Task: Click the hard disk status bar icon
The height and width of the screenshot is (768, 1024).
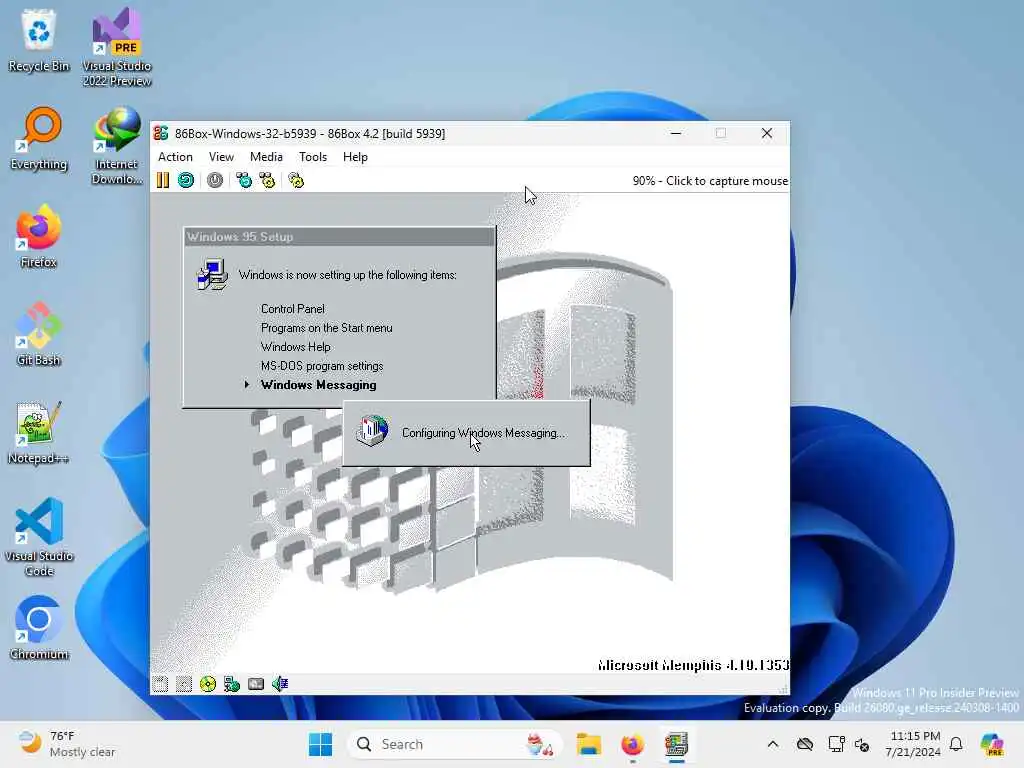Action: click(x=256, y=684)
